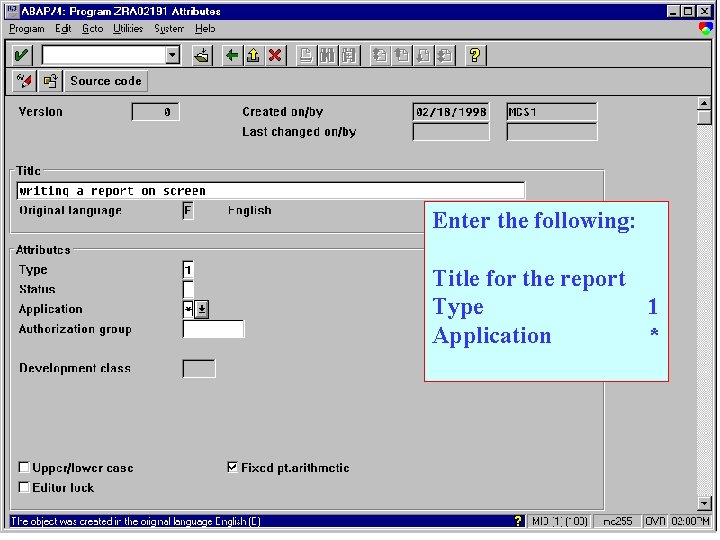720x540 pixels.
Task: Click the empty Last changed by user field
Action: (x=551, y=132)
